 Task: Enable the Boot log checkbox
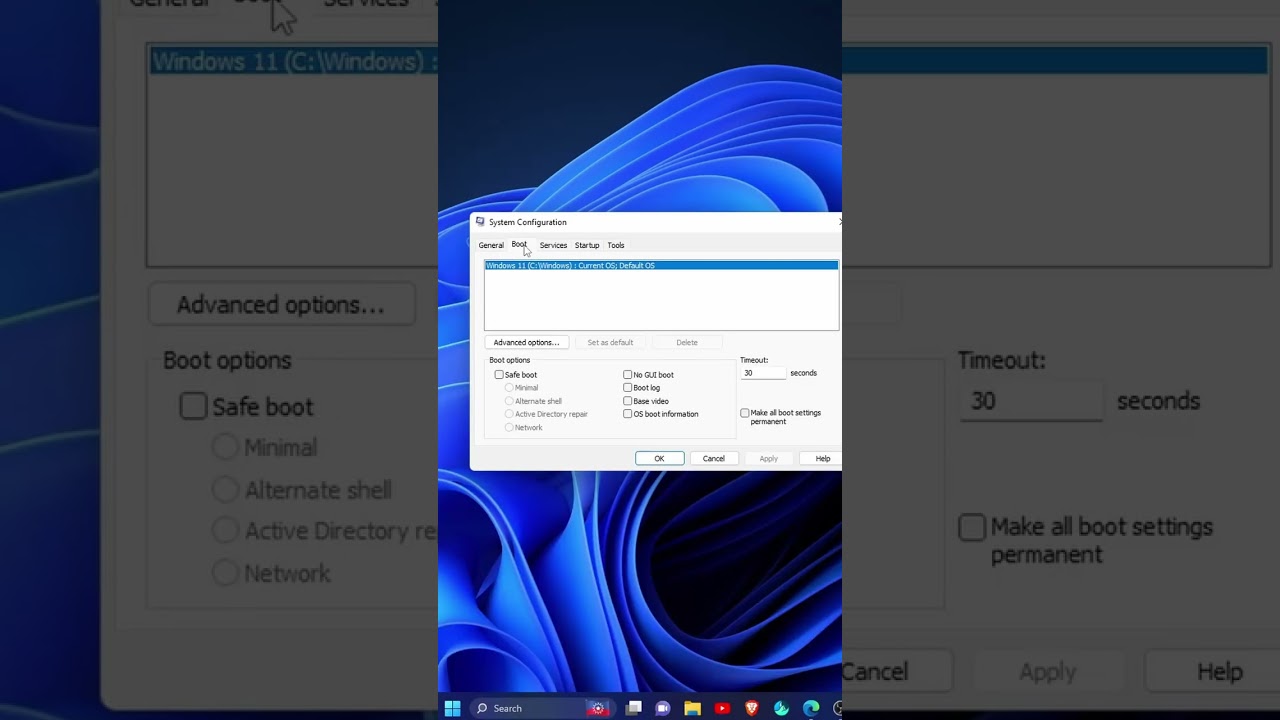tap(627, 388)
